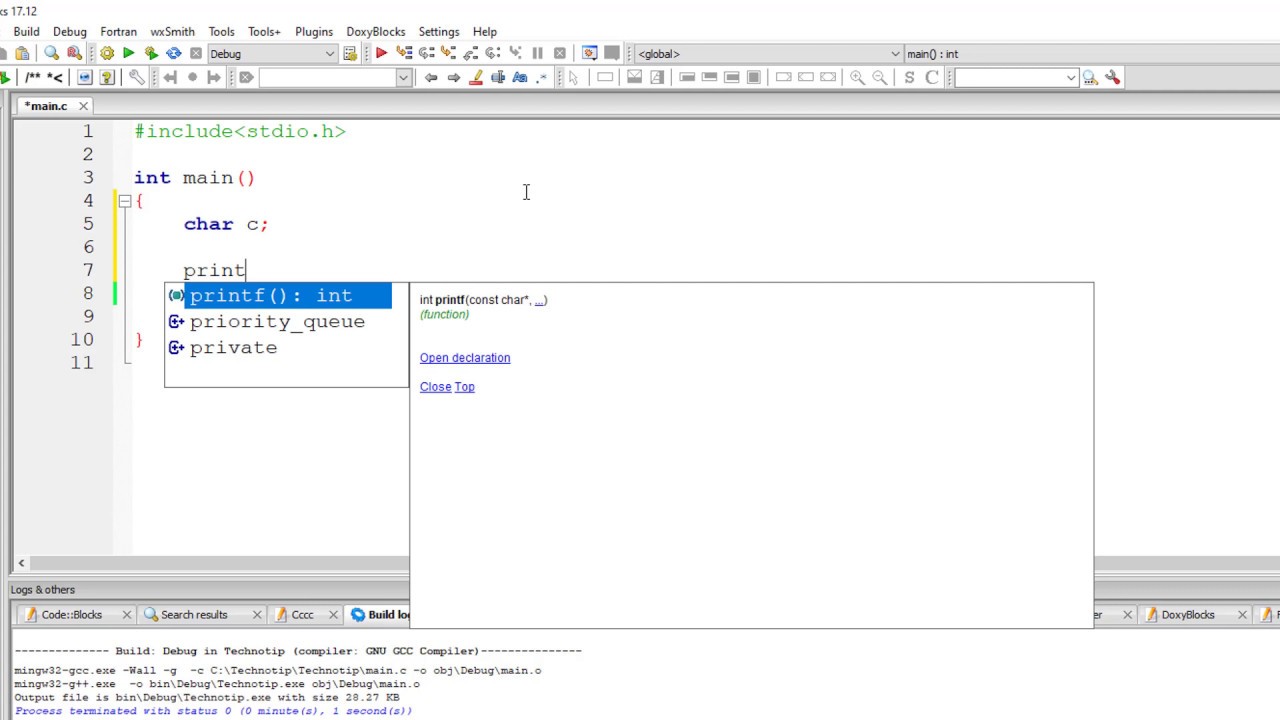Viewport: 1280px width, 720px height.
Task: Select private autocomplete suggestion
Action: 233,348
